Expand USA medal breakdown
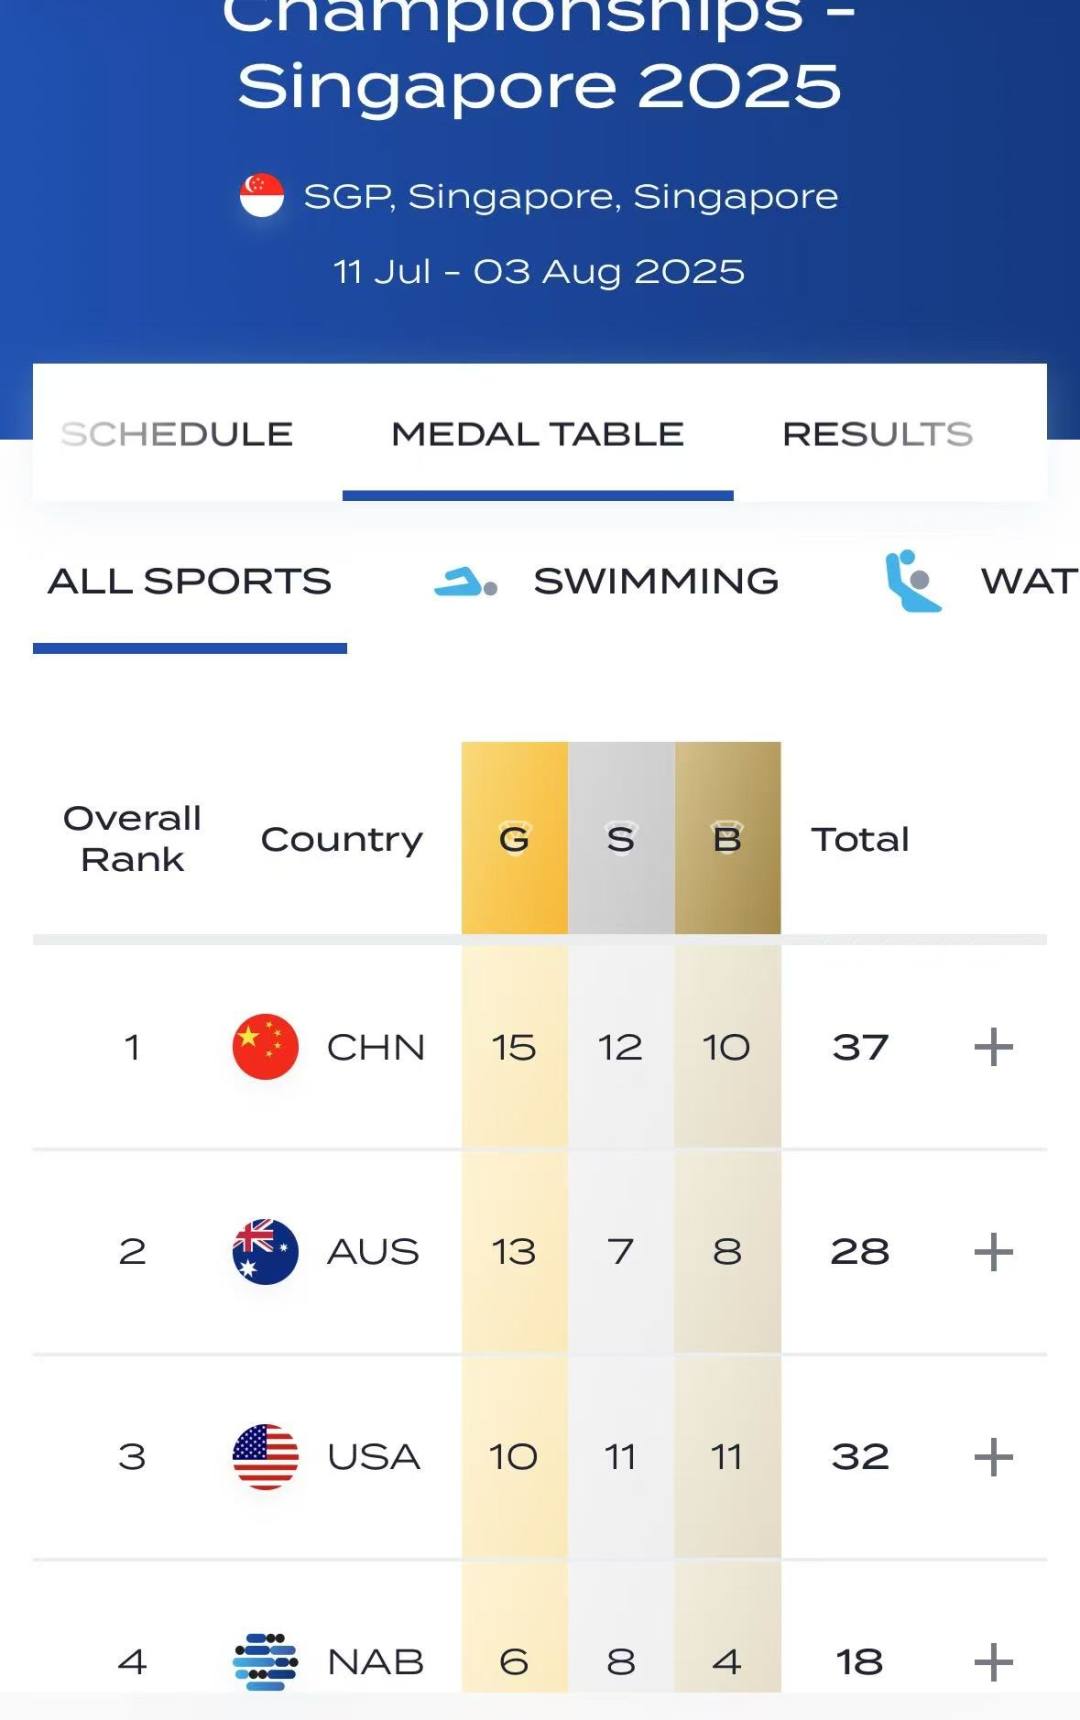 click(993, 1456)
